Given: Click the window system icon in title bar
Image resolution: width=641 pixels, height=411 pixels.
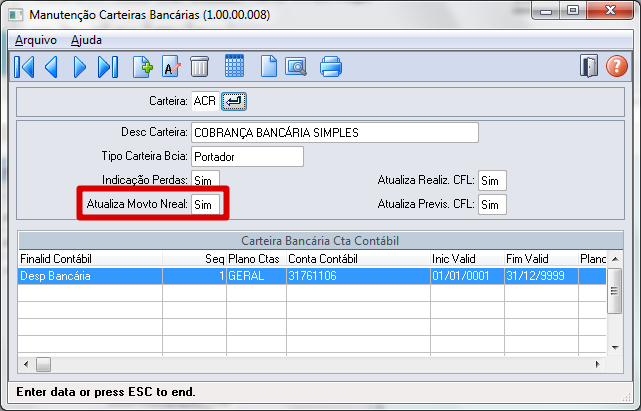Looking at the screenshot, I should pyautogui.click(x=16, y=15).
